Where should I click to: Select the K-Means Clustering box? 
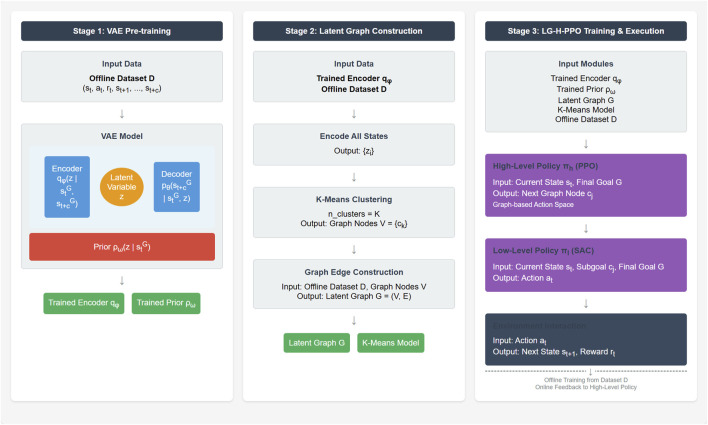pyautogui.click(x=354, y=212)
